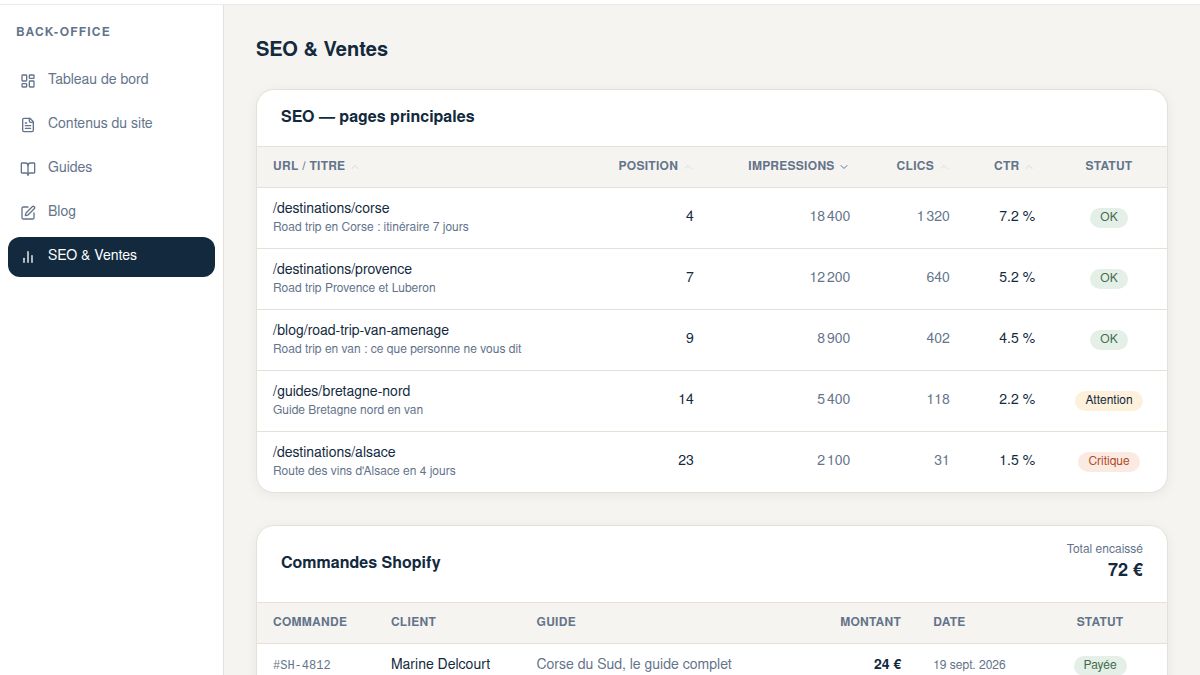Click title 'Road trip en Corse : itinéraire 7 jours'
The image size is (1200, 675).
(371, 227)
